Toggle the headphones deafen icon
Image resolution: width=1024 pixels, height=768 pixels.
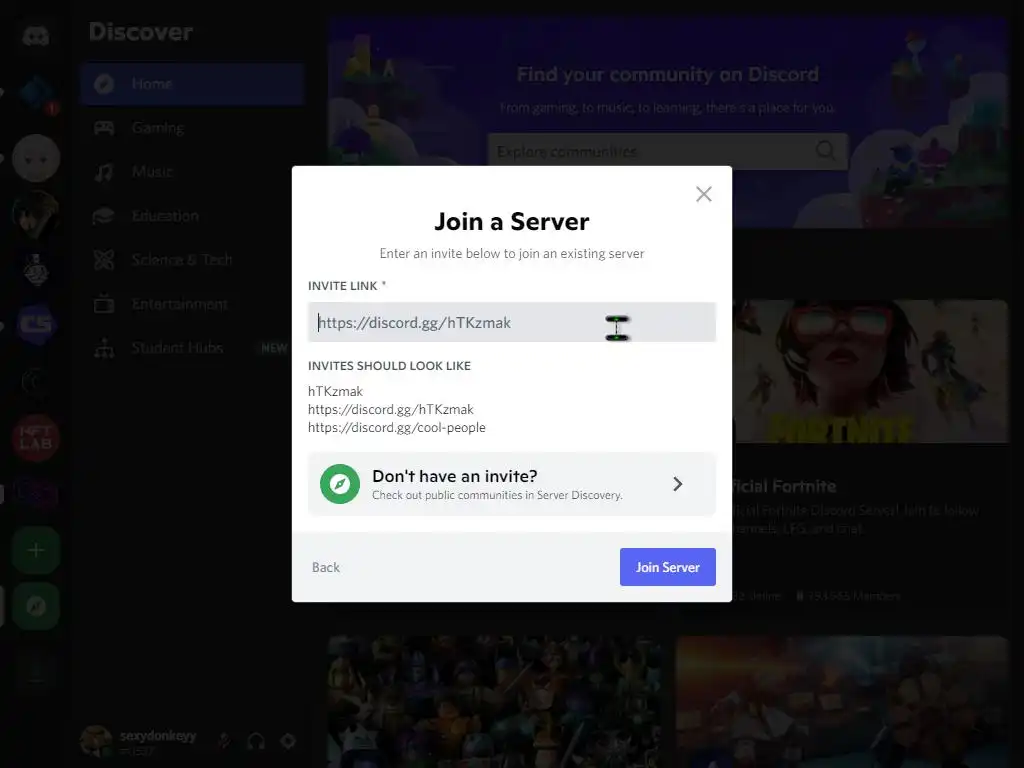[256, 741]
